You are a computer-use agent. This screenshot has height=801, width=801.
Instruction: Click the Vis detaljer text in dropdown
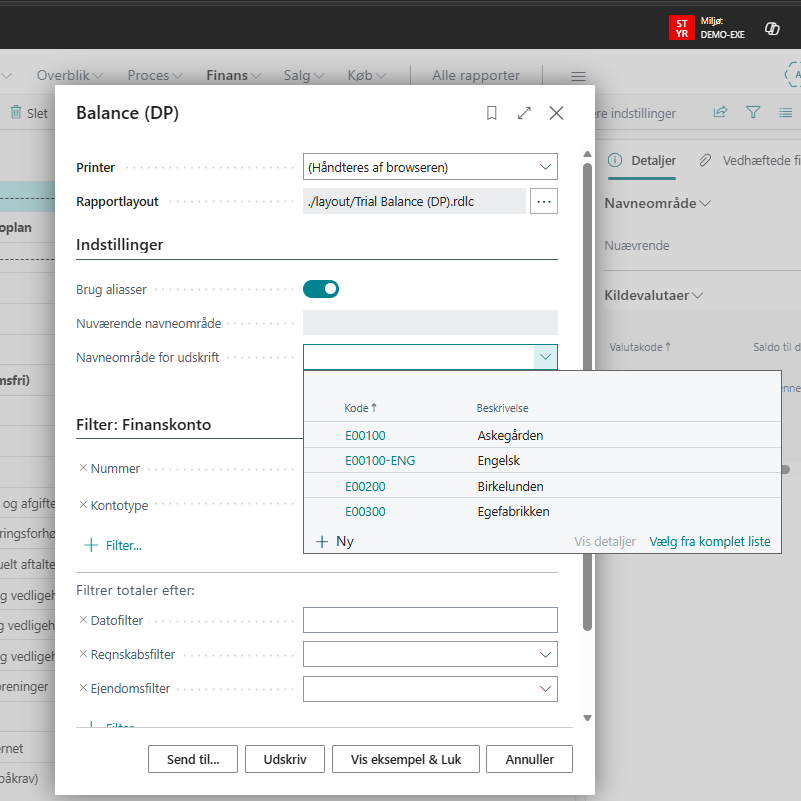[605, 541]
